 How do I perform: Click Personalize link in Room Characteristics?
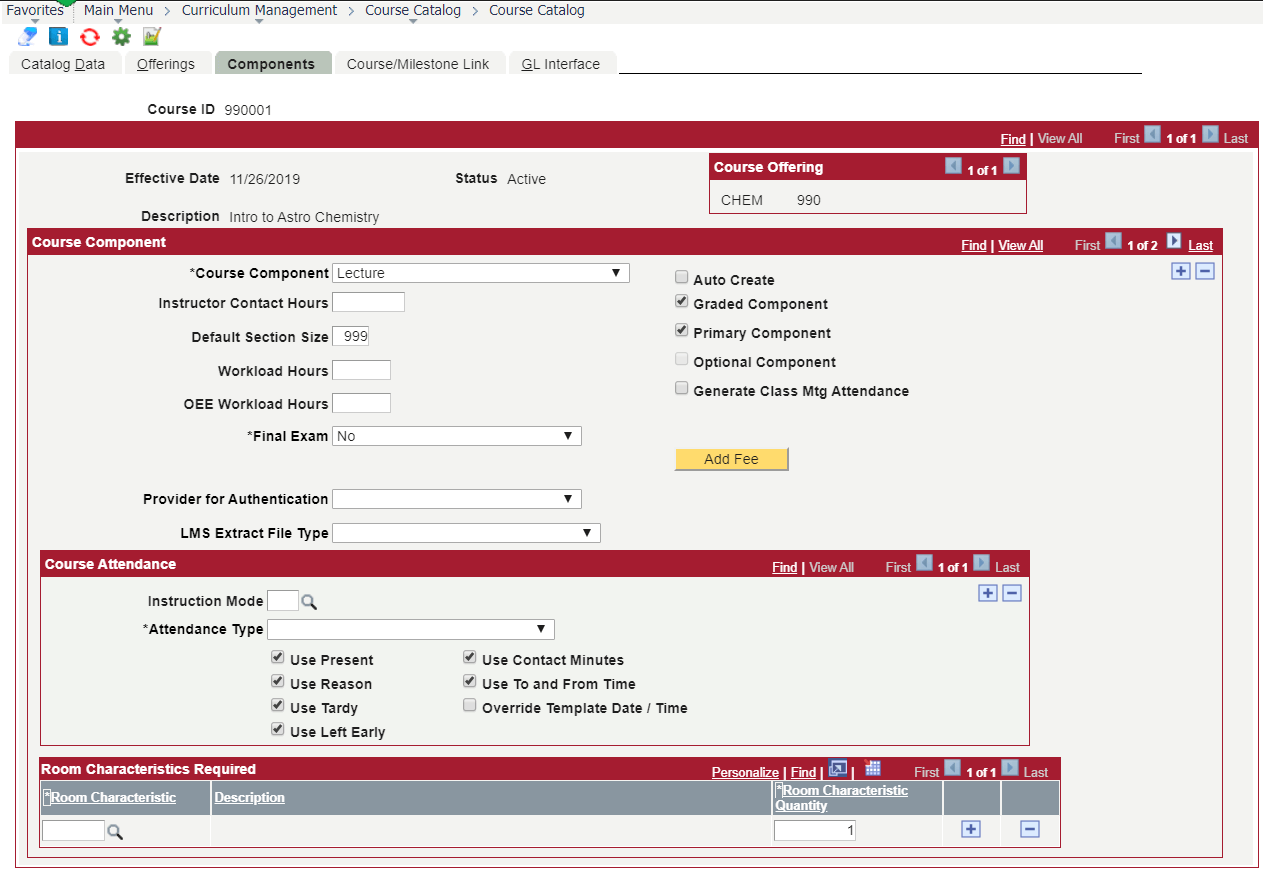click(745, 772)
